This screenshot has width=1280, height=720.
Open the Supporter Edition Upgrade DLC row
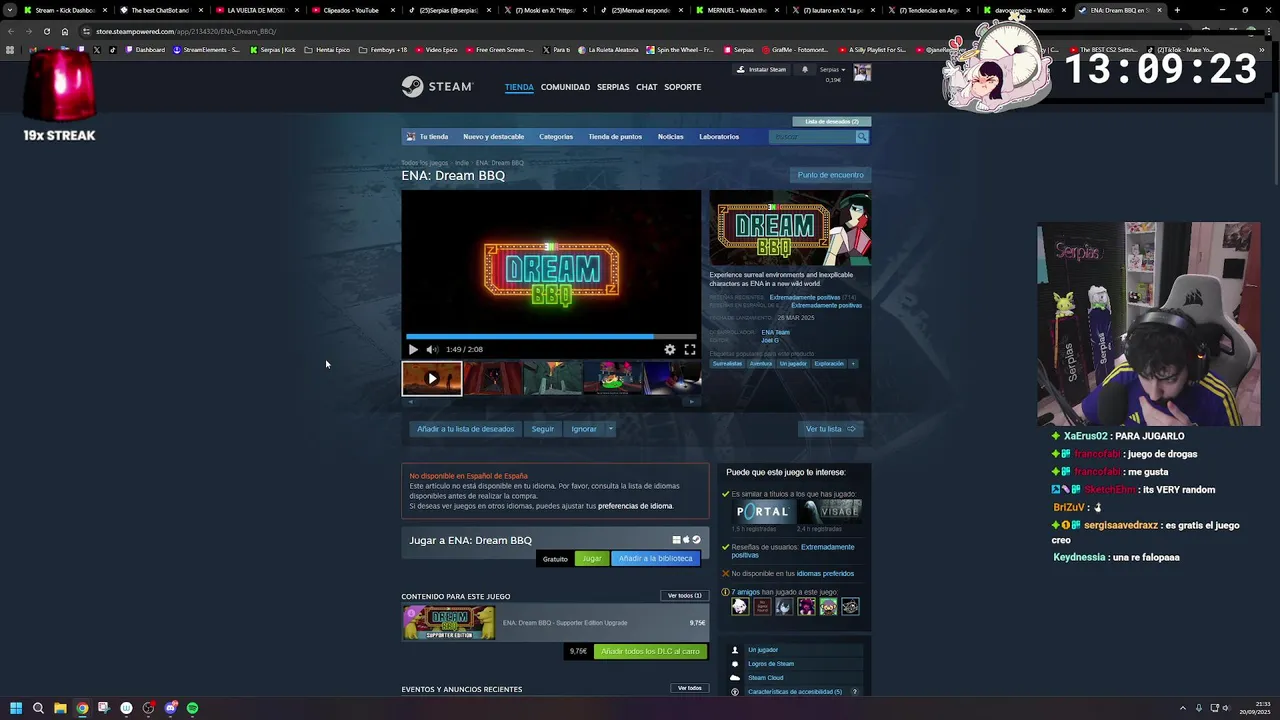(555, 623)
